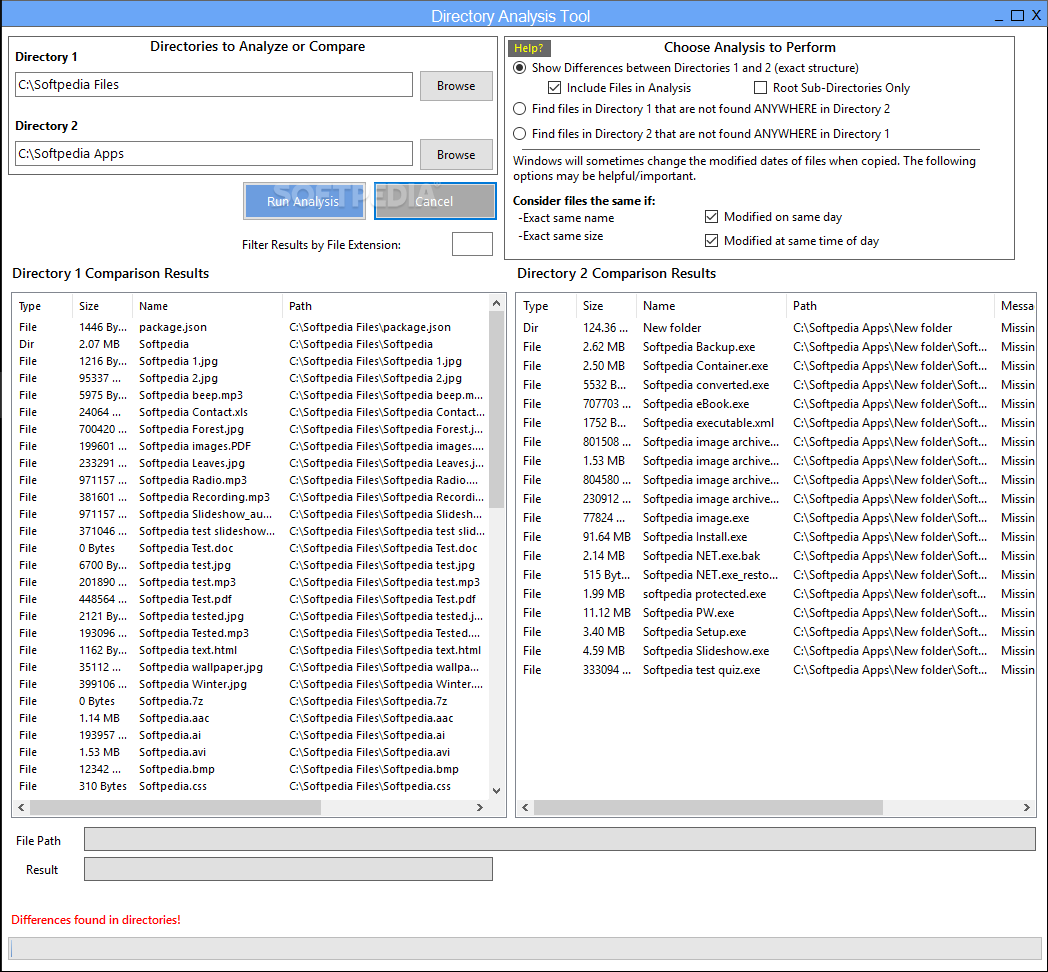Select Softpedia NET.exe.bak row
Image resolution: width=1048 pixels, height=972 pixels.
[777, 556]
